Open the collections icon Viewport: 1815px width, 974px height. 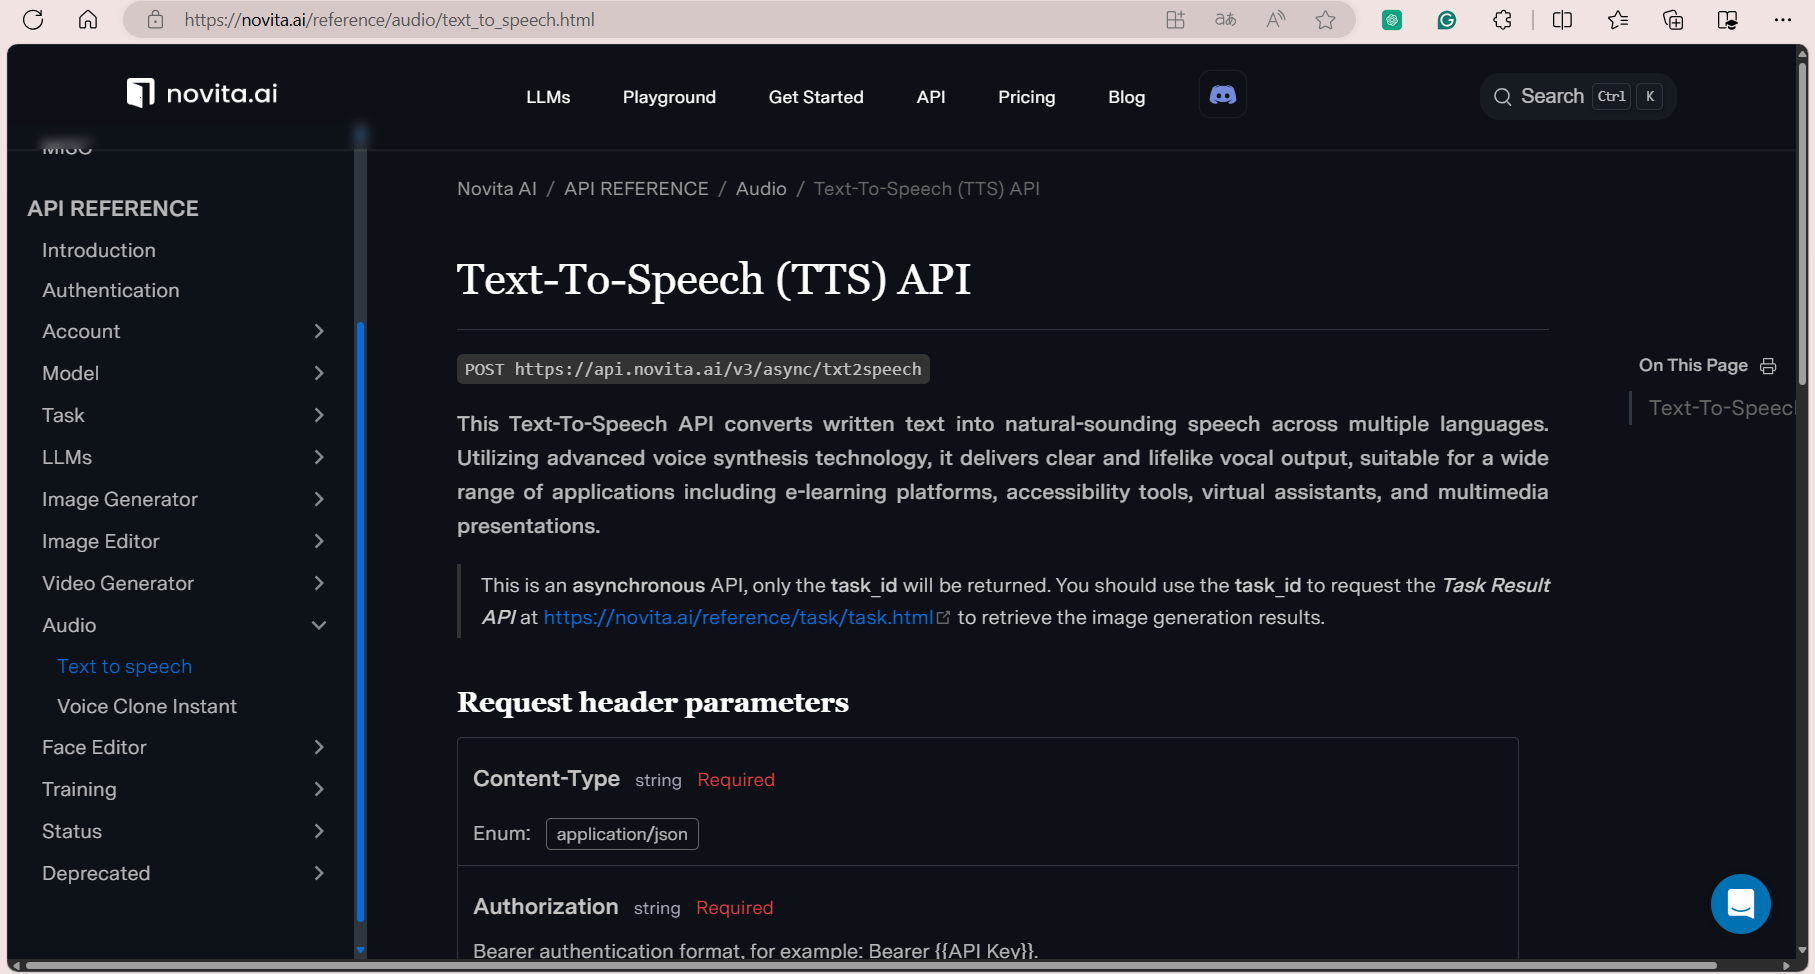[1673, 20]
